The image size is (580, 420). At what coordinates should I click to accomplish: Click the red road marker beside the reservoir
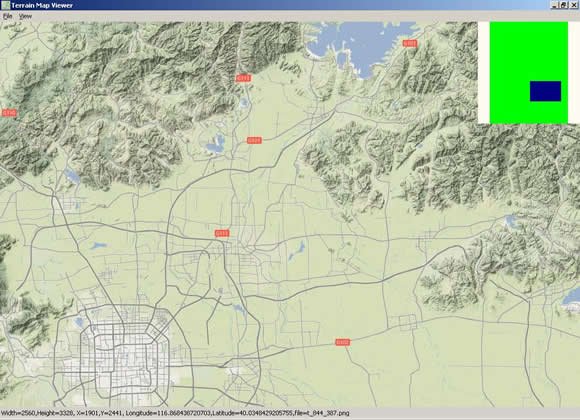tap(409, 43)
